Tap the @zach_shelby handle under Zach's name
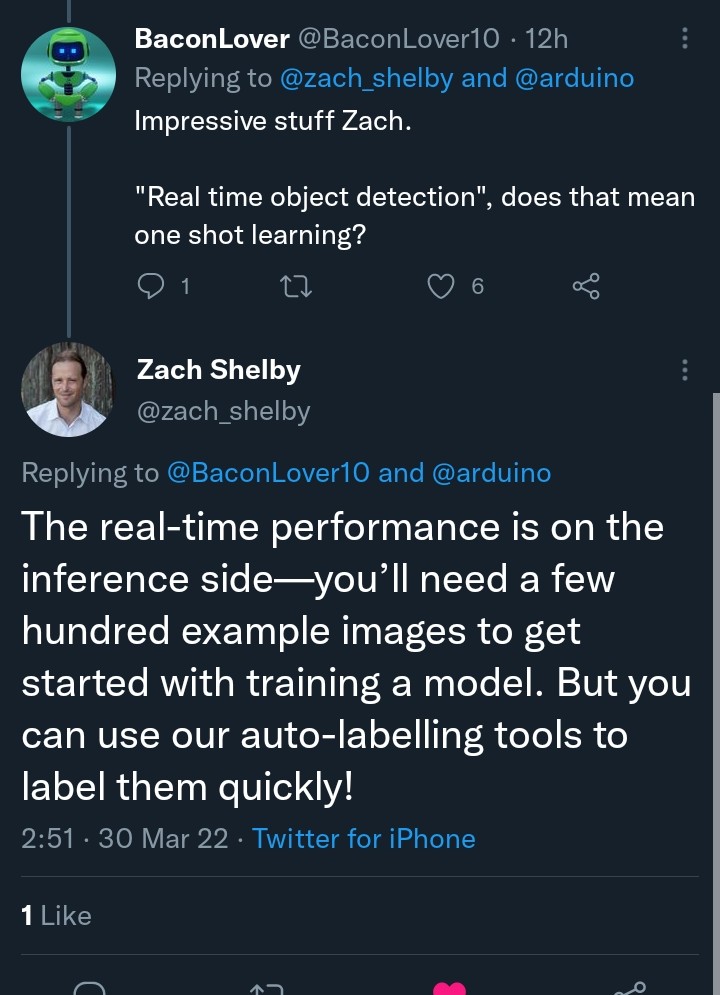720x995 pixels. pos(223,411)
